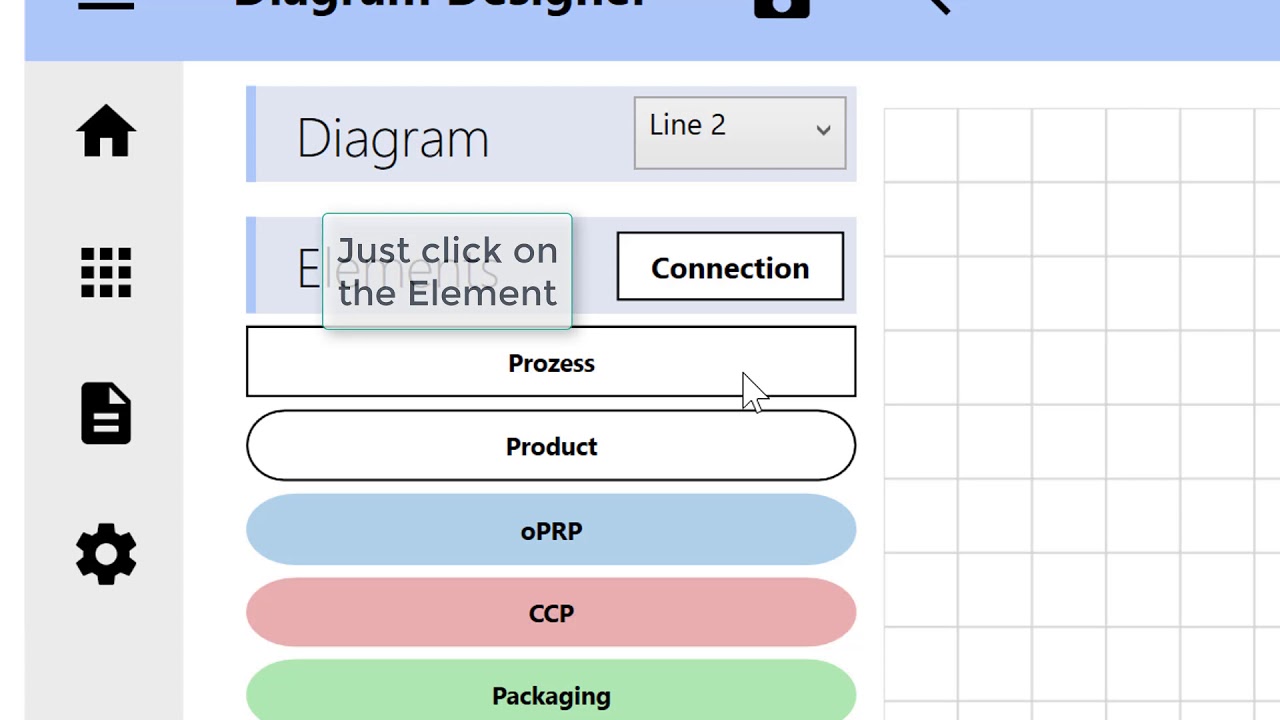Click the dropdown arrow next to Line 2

pos(823,130)
